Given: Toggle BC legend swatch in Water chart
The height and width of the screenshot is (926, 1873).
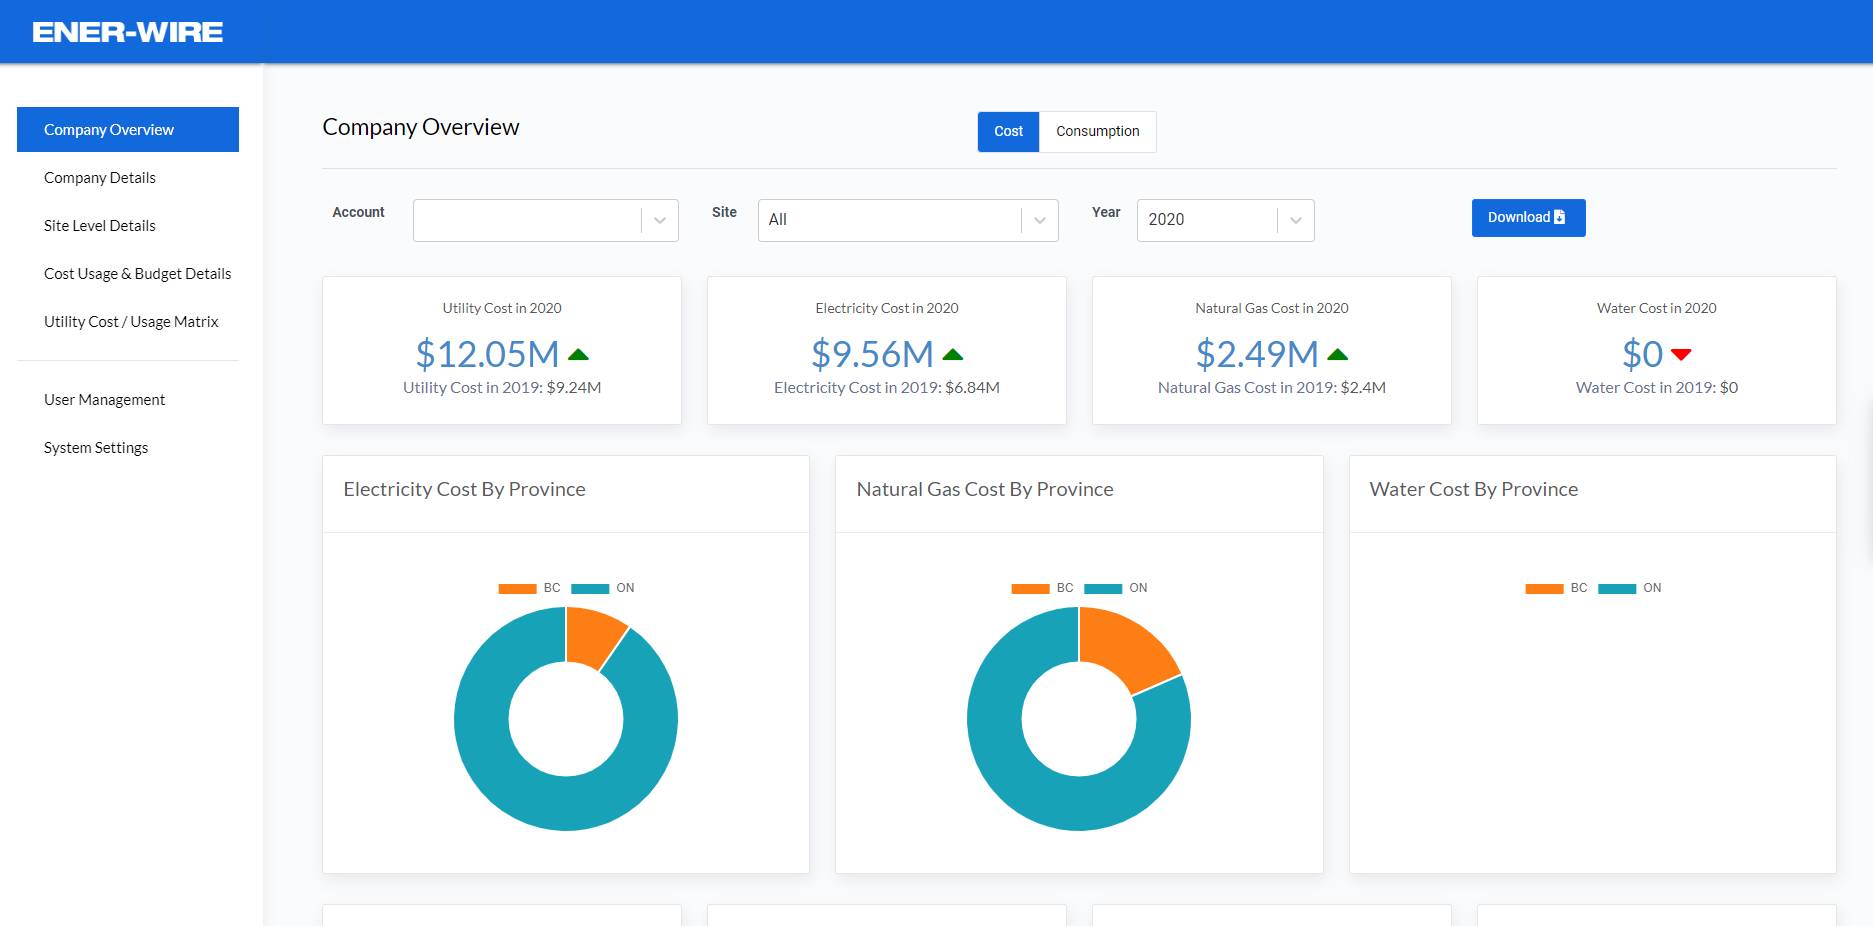Looking at the screenshot, I should [1544, 588].
